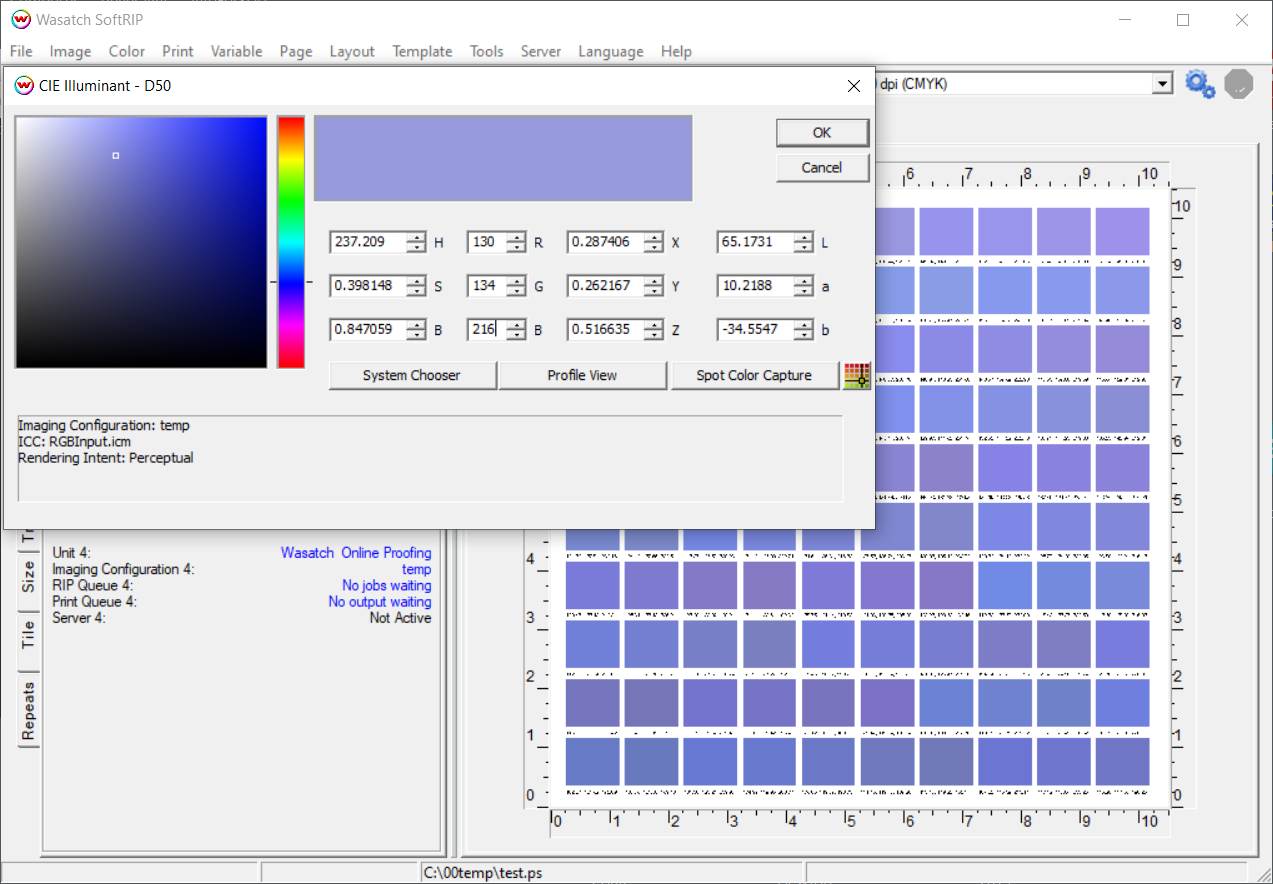Open the Print menu
Screen dimensions: 1273x884
pyautogui.click(x=178, y=51)
